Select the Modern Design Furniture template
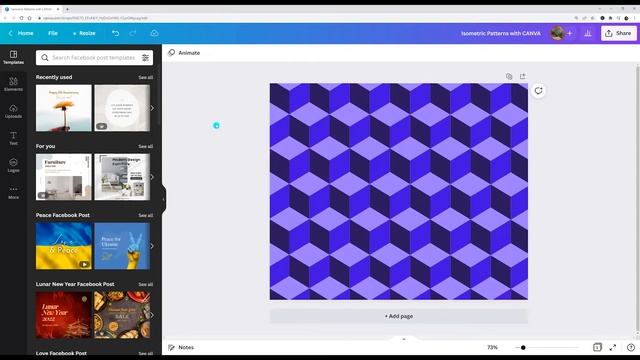 122,177
